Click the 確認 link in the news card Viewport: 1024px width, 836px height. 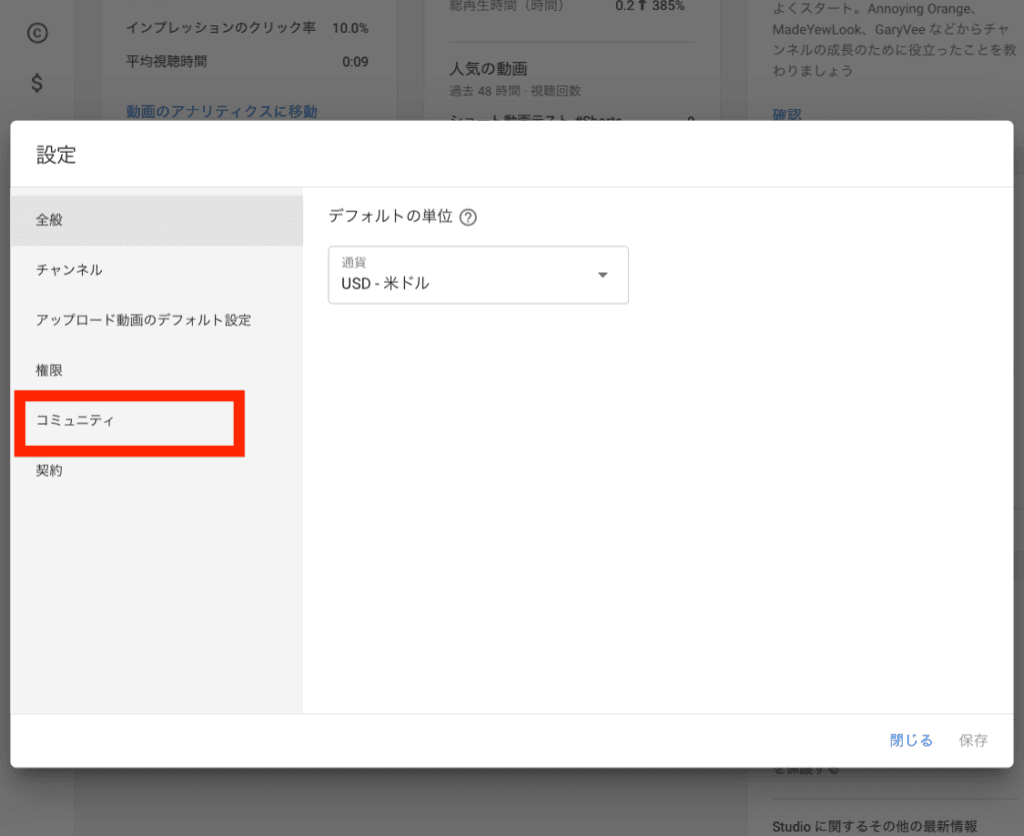click(787, 114)
